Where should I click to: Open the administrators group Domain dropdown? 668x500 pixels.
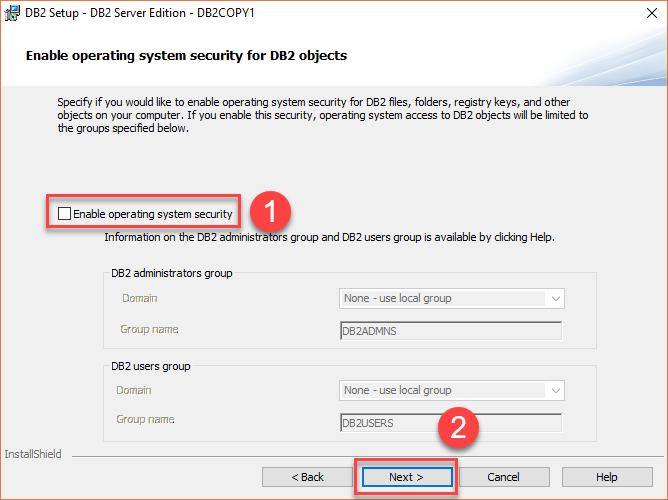click(x=452, y=298)
